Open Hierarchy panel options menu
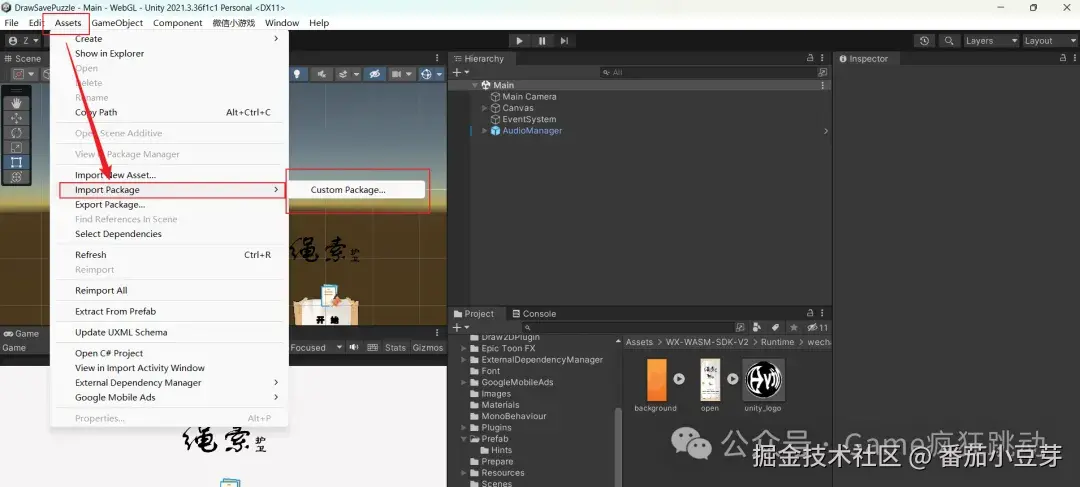Screen dimensions: 1080x487 tap(822, 59)
